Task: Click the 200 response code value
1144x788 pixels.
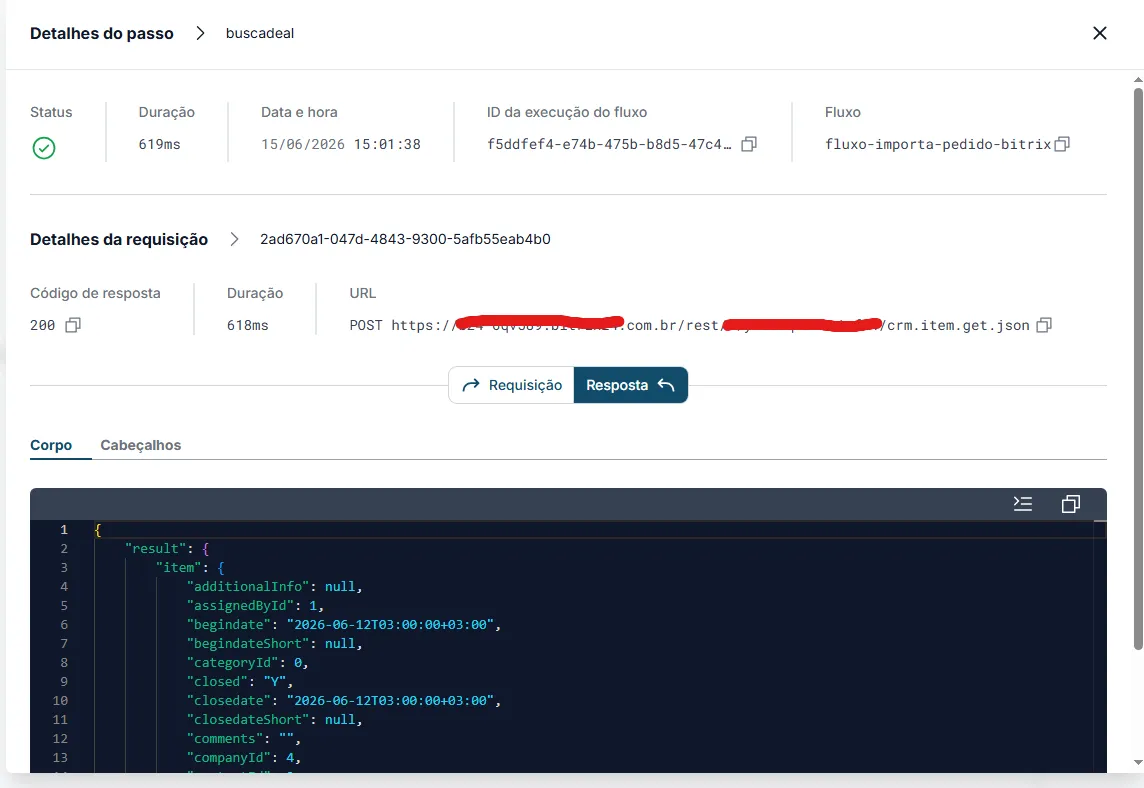Action: pos(42,325)
